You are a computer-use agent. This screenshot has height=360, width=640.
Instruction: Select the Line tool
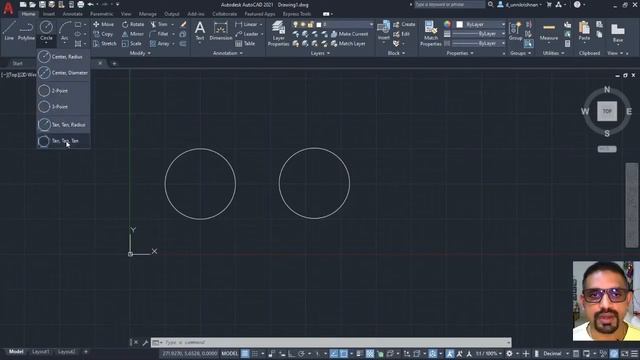9,31
